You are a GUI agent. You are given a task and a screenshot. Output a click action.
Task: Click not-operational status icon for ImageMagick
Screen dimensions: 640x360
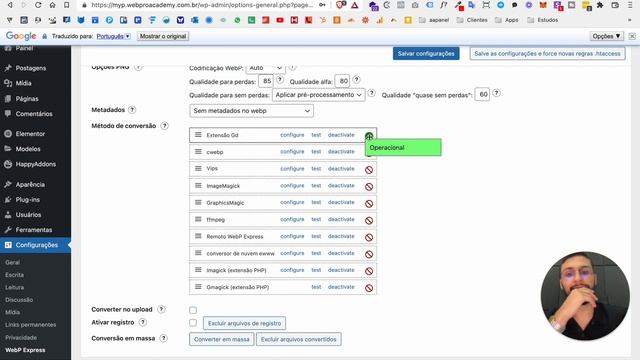click(369, 187)
